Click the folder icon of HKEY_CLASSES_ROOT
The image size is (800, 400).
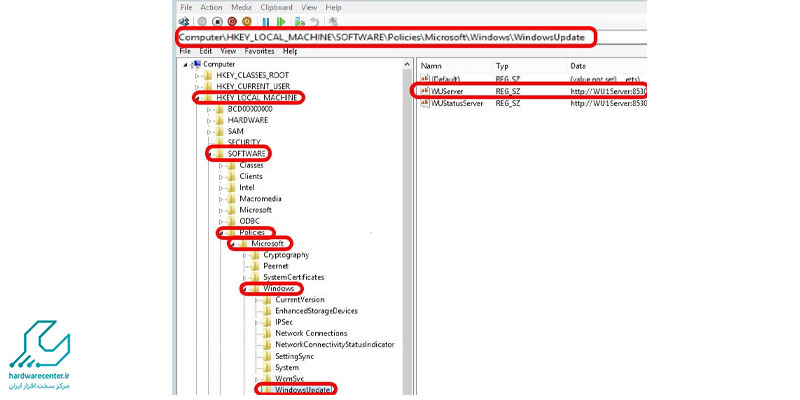click(x=208, y=75)
